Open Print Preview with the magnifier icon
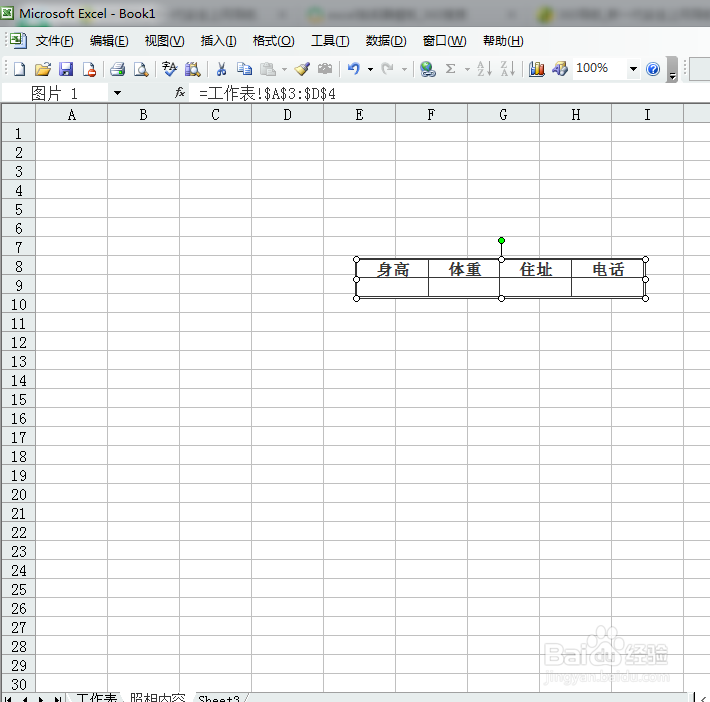Image resolution: width=710 pixels, height=702 pixels. 141,69
